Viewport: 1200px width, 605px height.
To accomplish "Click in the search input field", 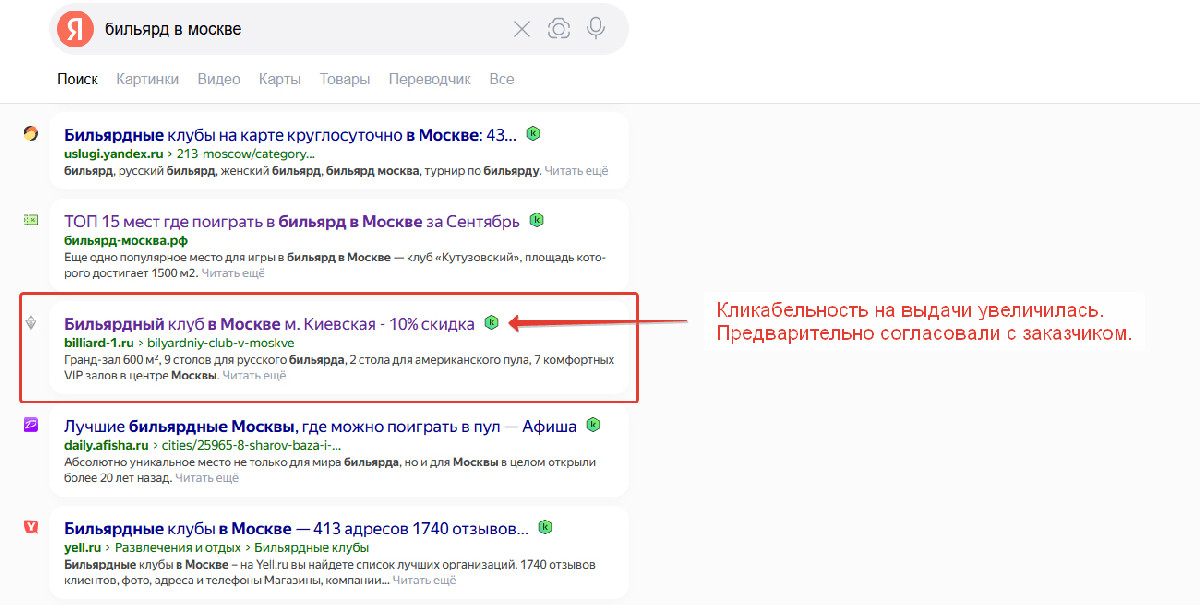I will click(300, 29).
